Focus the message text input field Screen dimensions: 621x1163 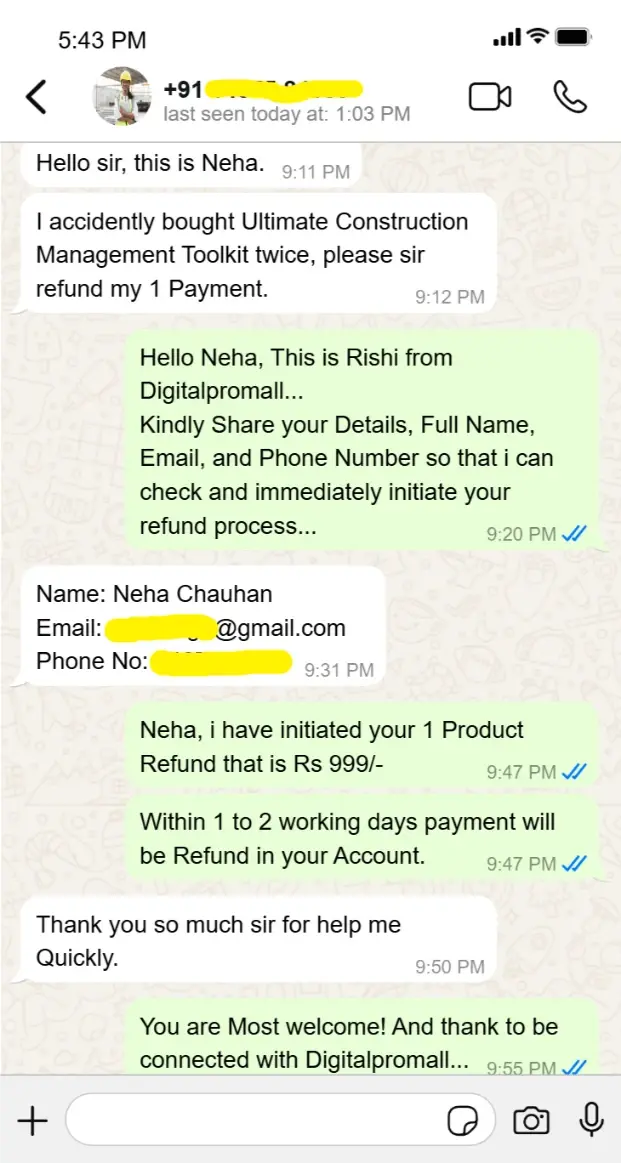pos(280,1120)
